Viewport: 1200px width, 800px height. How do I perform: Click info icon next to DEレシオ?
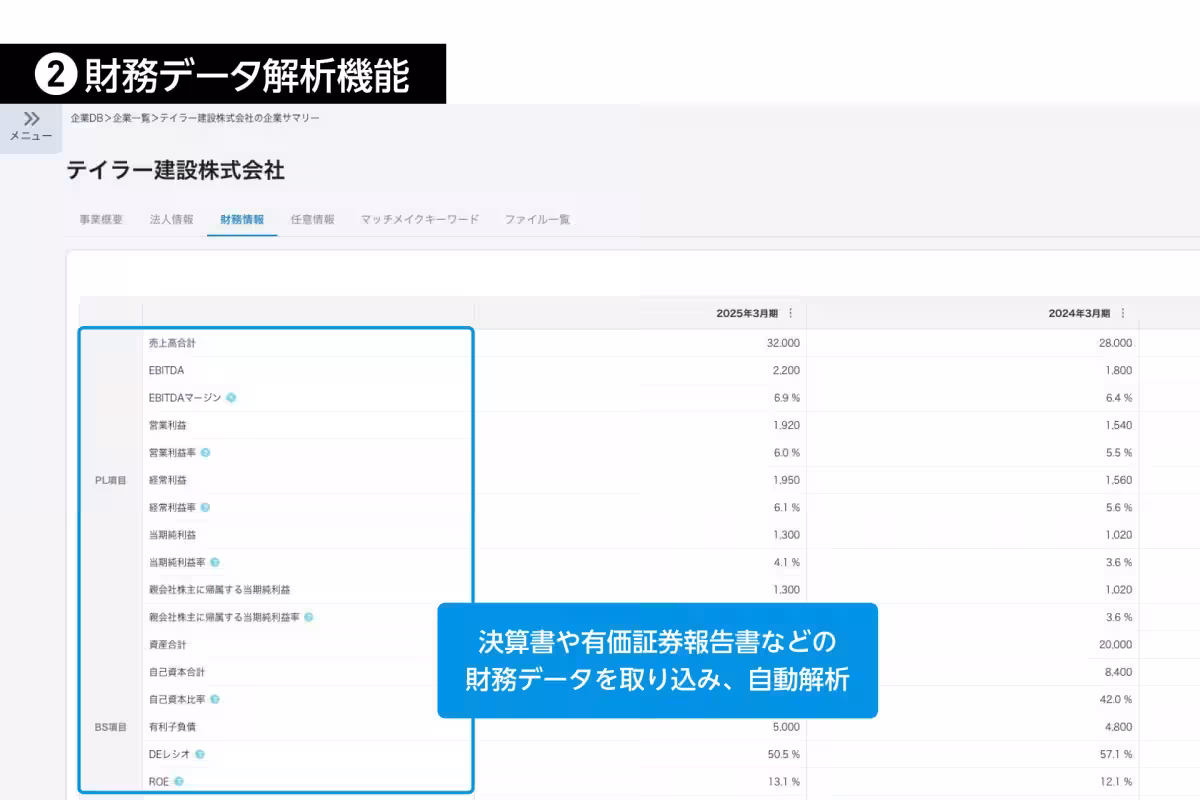pyautogui.click(x=200, y=754)
